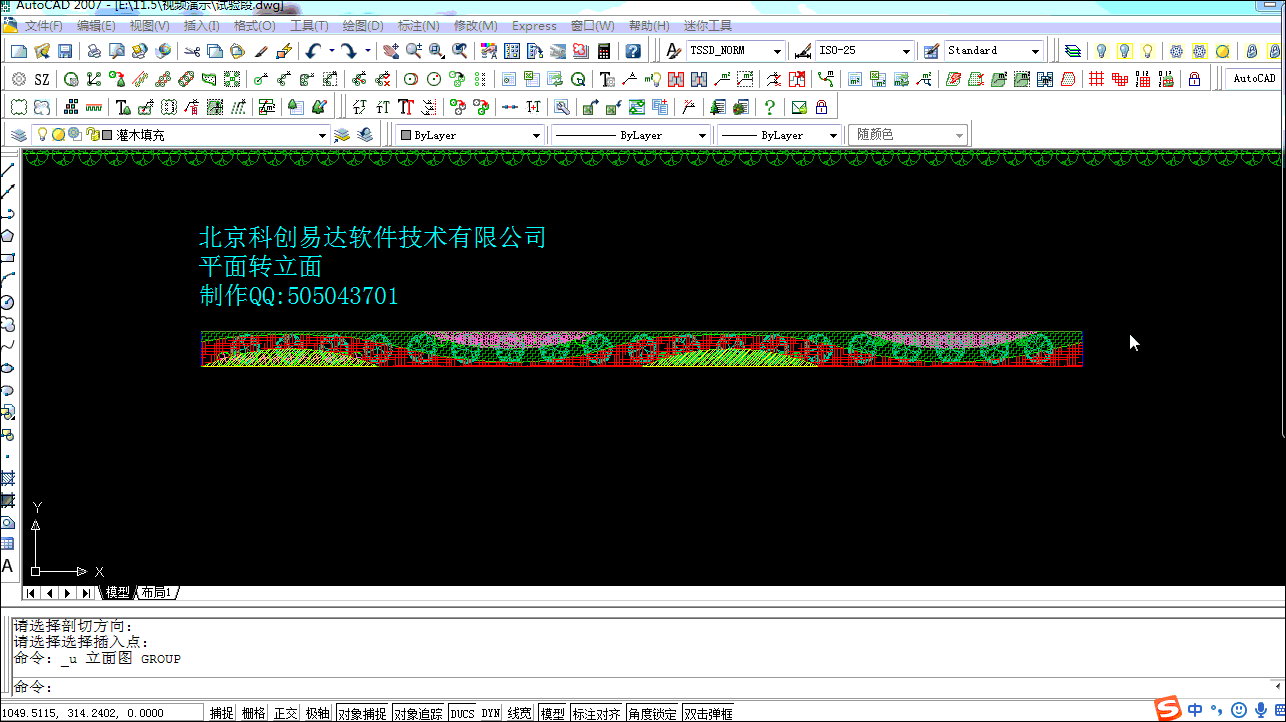1286x722 pixels.
Task: Open the Help question mark icon in the top toolbar
Action: point(633,51)
